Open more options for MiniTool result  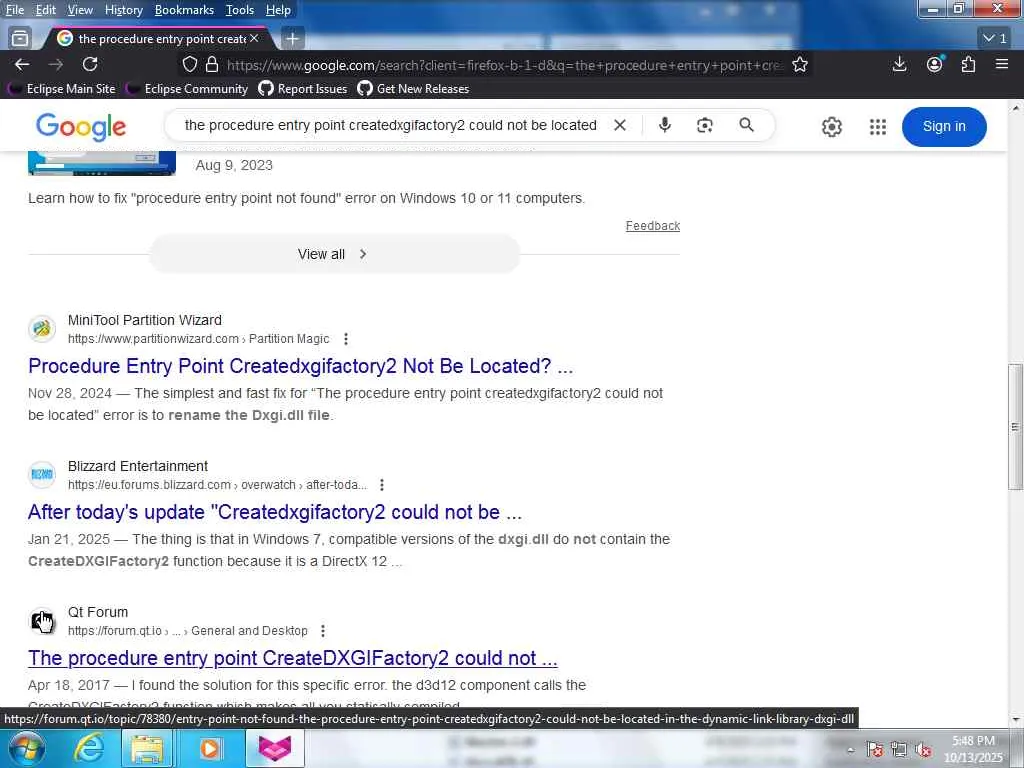(x=346, y=339)
